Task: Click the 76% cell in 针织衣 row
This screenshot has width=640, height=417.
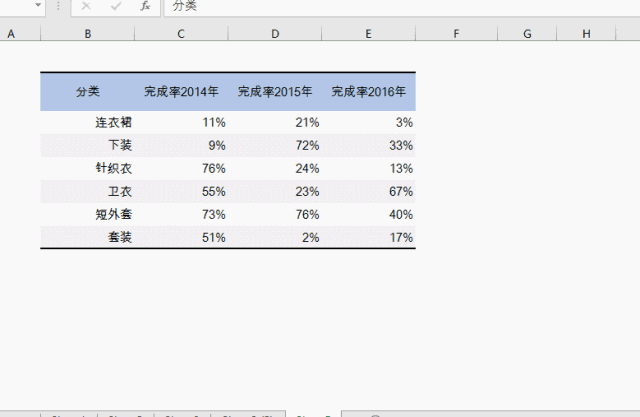Action: [181, 169]
